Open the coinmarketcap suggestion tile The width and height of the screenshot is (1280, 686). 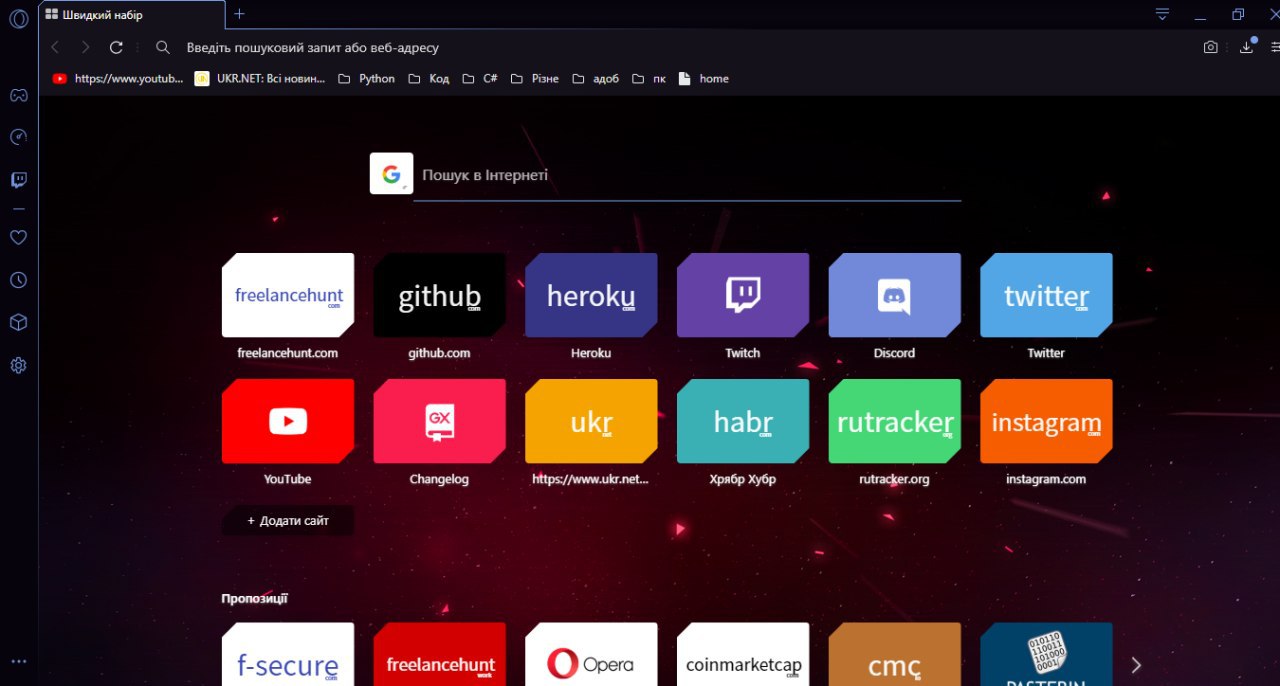743,655
